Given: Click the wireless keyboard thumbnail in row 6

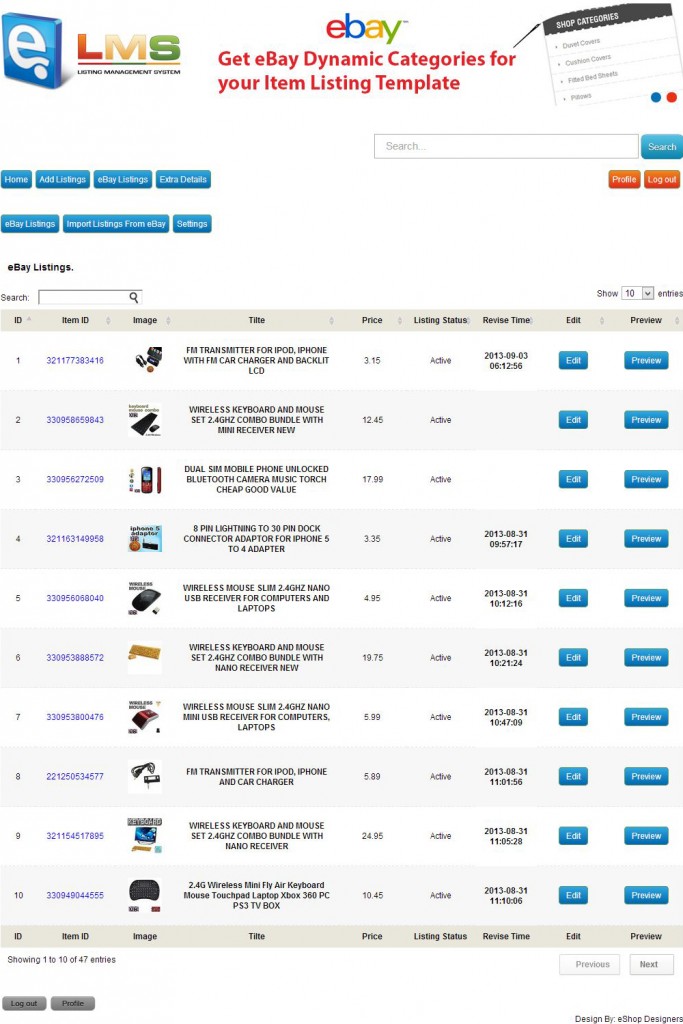Looking at the screenshot, I should 145,657.
